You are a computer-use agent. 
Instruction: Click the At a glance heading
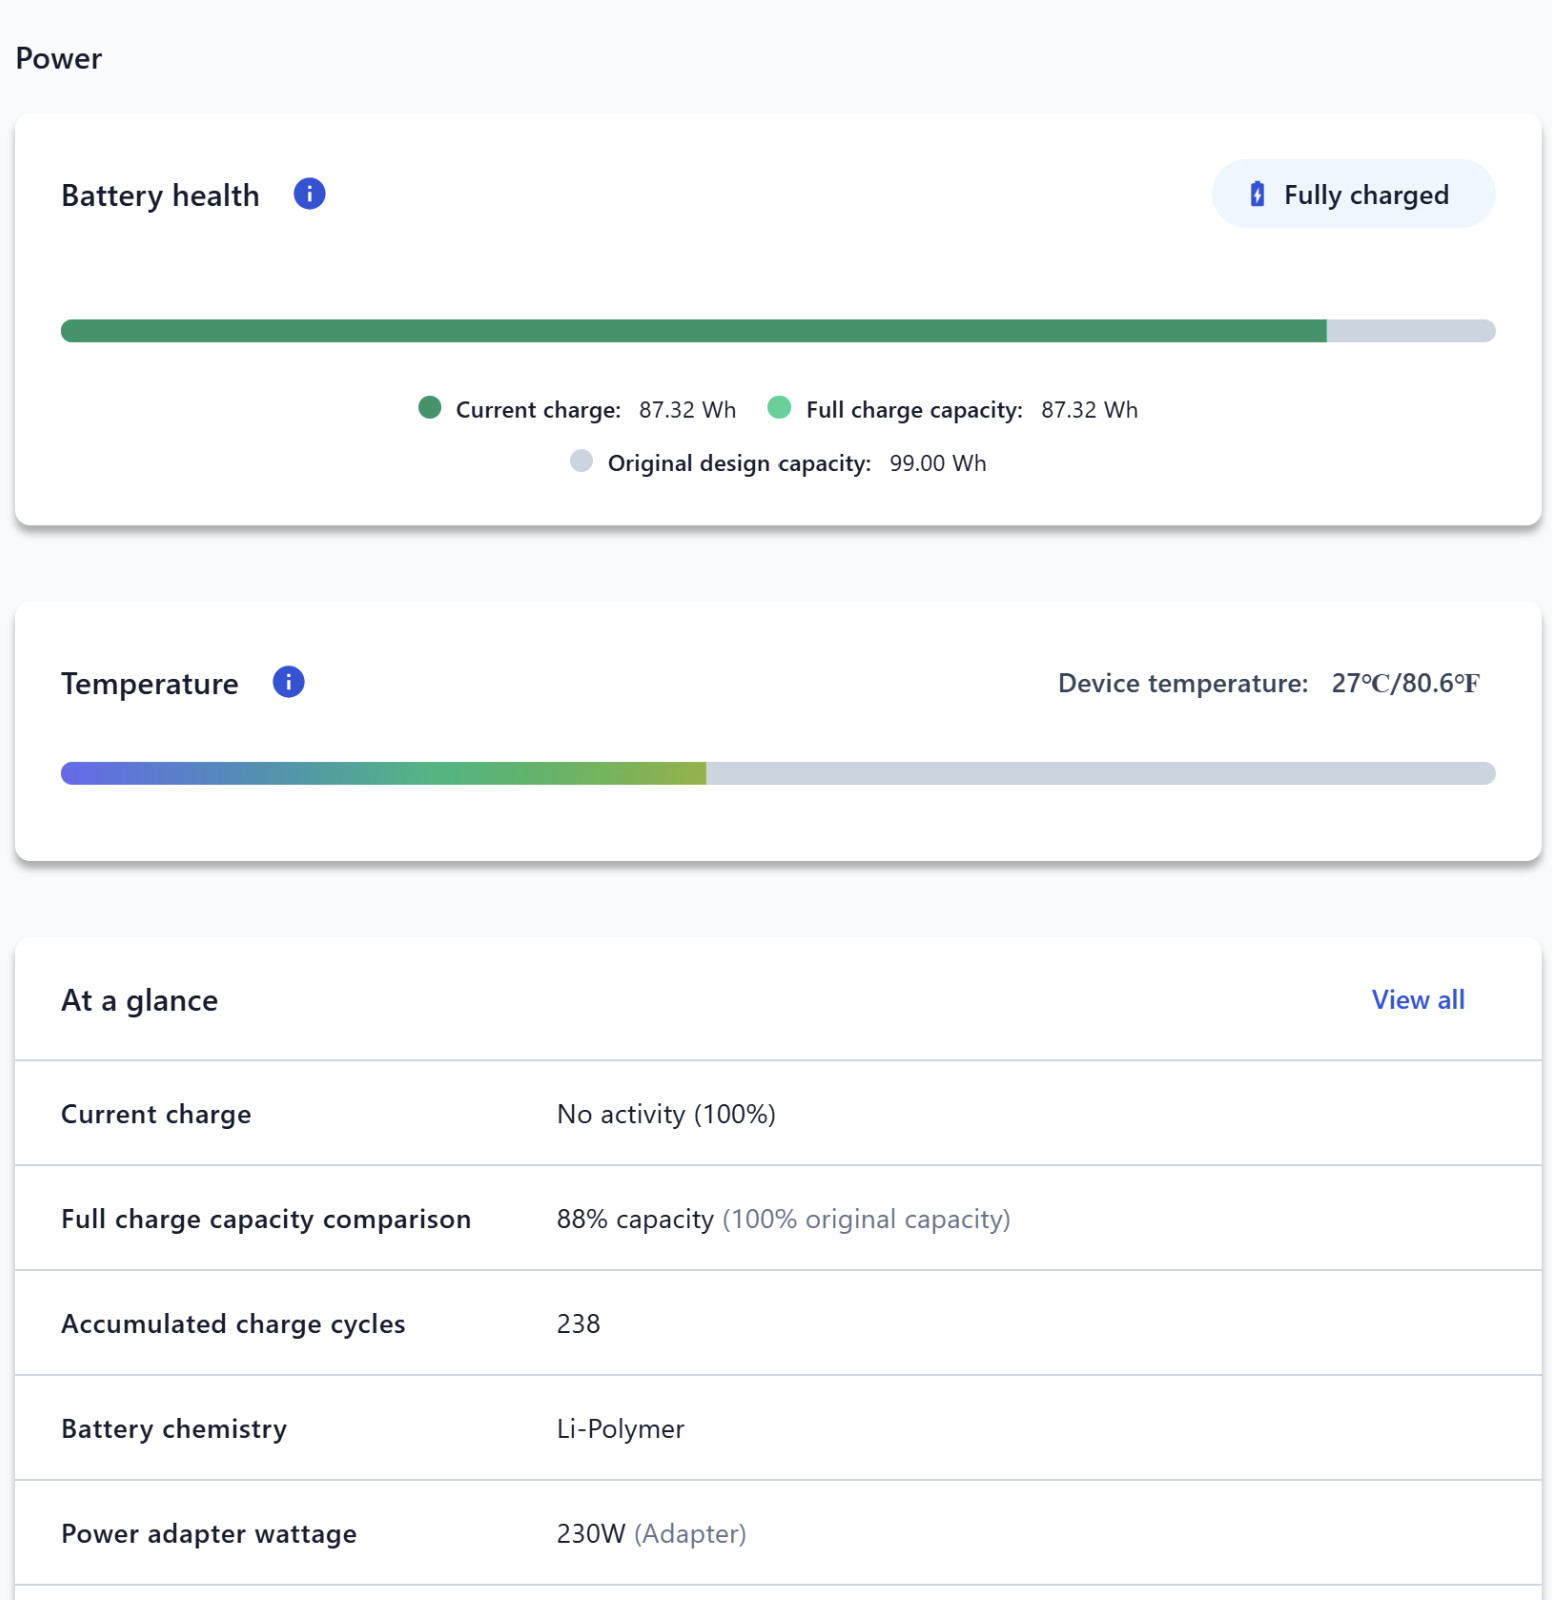pos(139,1001)
